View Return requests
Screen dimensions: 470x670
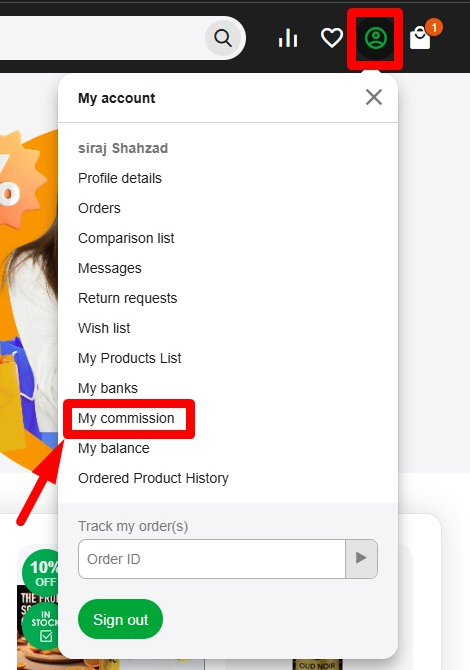point(127,298)
